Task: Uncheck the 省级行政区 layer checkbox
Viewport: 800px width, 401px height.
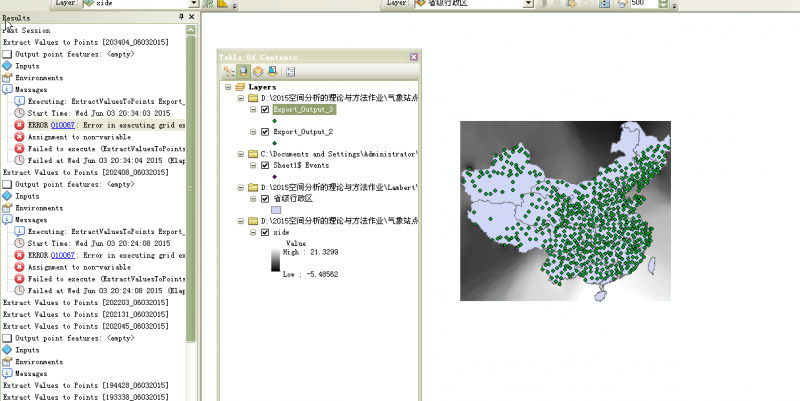Action: click(x=265, y=199)
